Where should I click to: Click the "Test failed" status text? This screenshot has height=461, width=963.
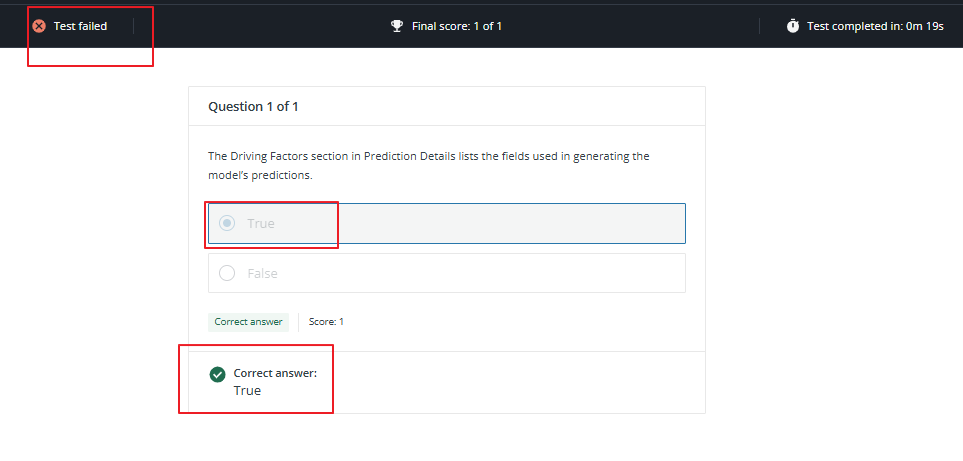pos(80,26)
